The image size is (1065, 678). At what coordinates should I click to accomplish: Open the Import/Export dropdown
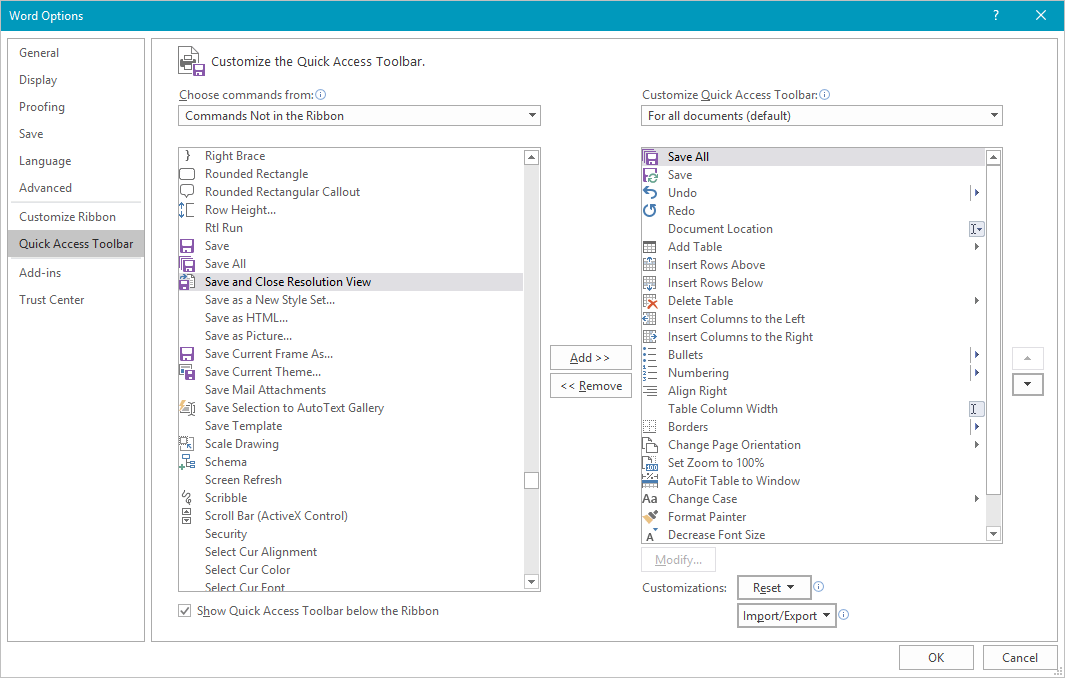(787, 615)
